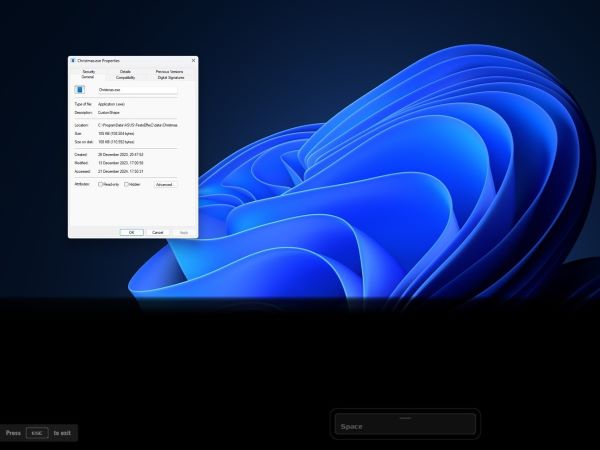Open the Digital Signatures tab
The height and width of the screenshot is (450, 600).
click(171, 77)
